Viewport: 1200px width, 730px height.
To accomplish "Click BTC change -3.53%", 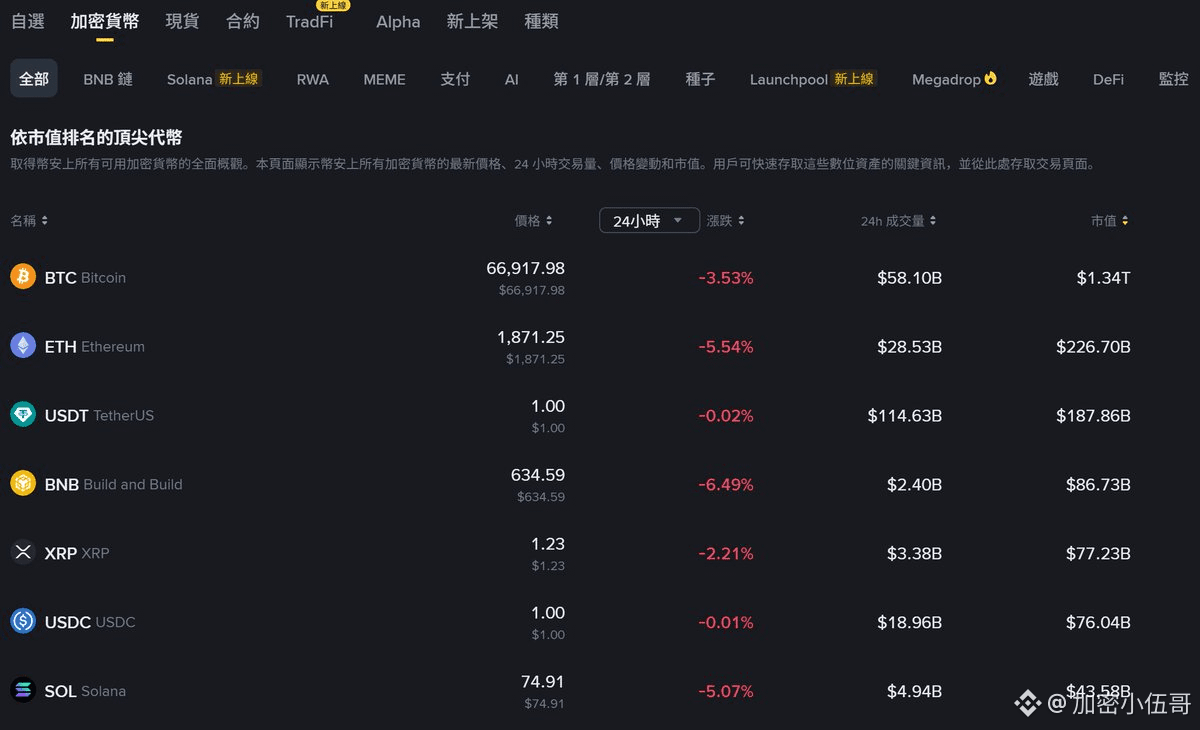I will (x=726, y=278).
